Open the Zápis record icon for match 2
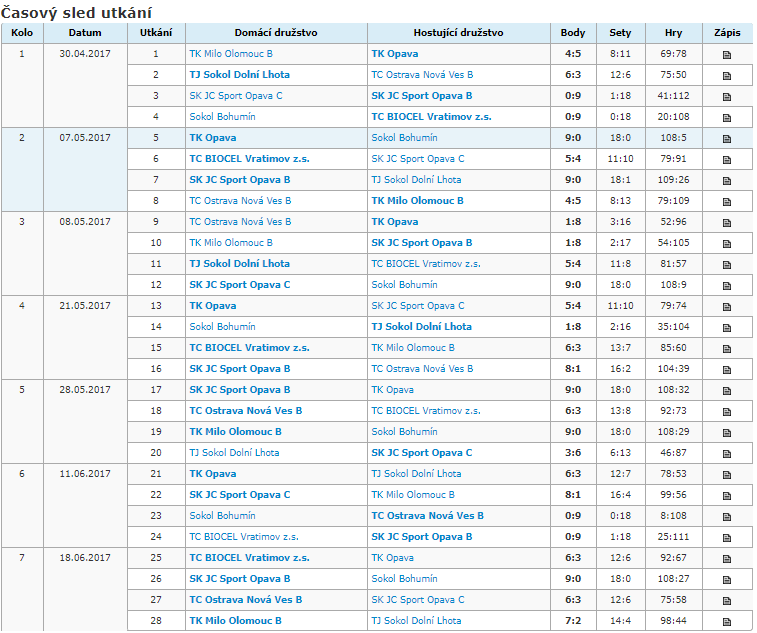757x633 pixels. 727,75
